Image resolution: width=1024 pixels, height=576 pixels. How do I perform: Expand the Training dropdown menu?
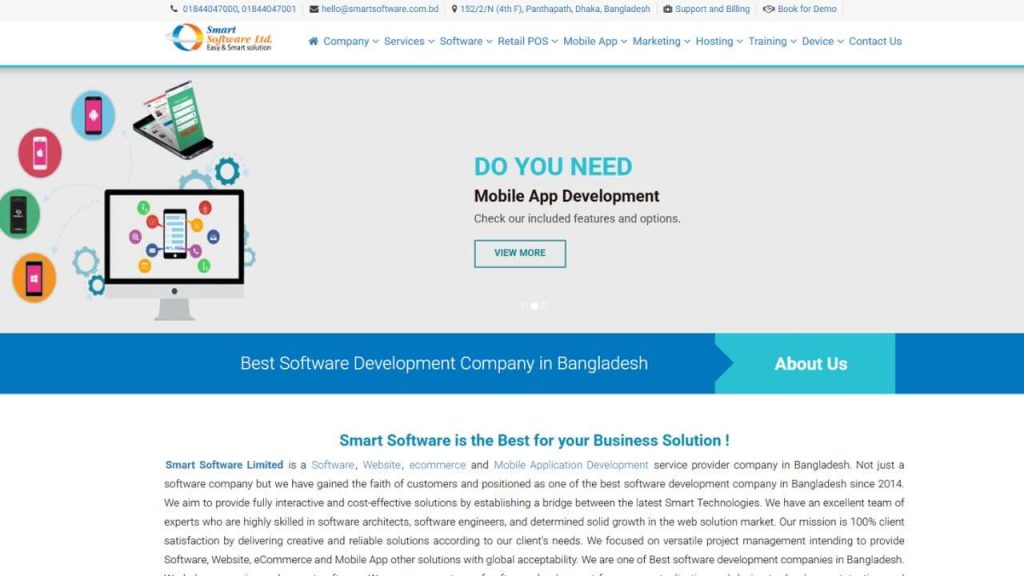[x=772, y=41]
